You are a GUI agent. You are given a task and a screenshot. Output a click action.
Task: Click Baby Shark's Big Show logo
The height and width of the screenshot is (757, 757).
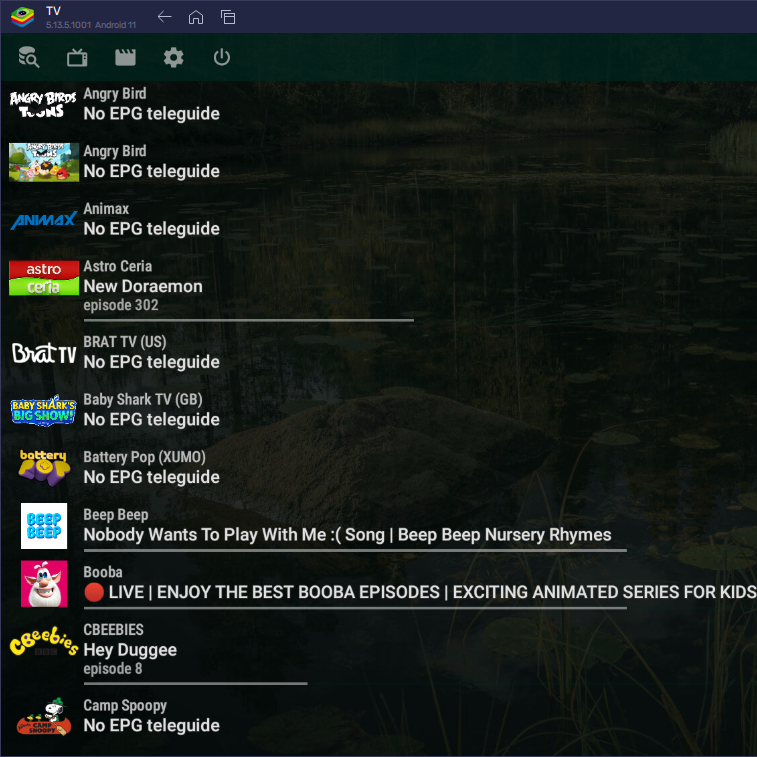43,411
